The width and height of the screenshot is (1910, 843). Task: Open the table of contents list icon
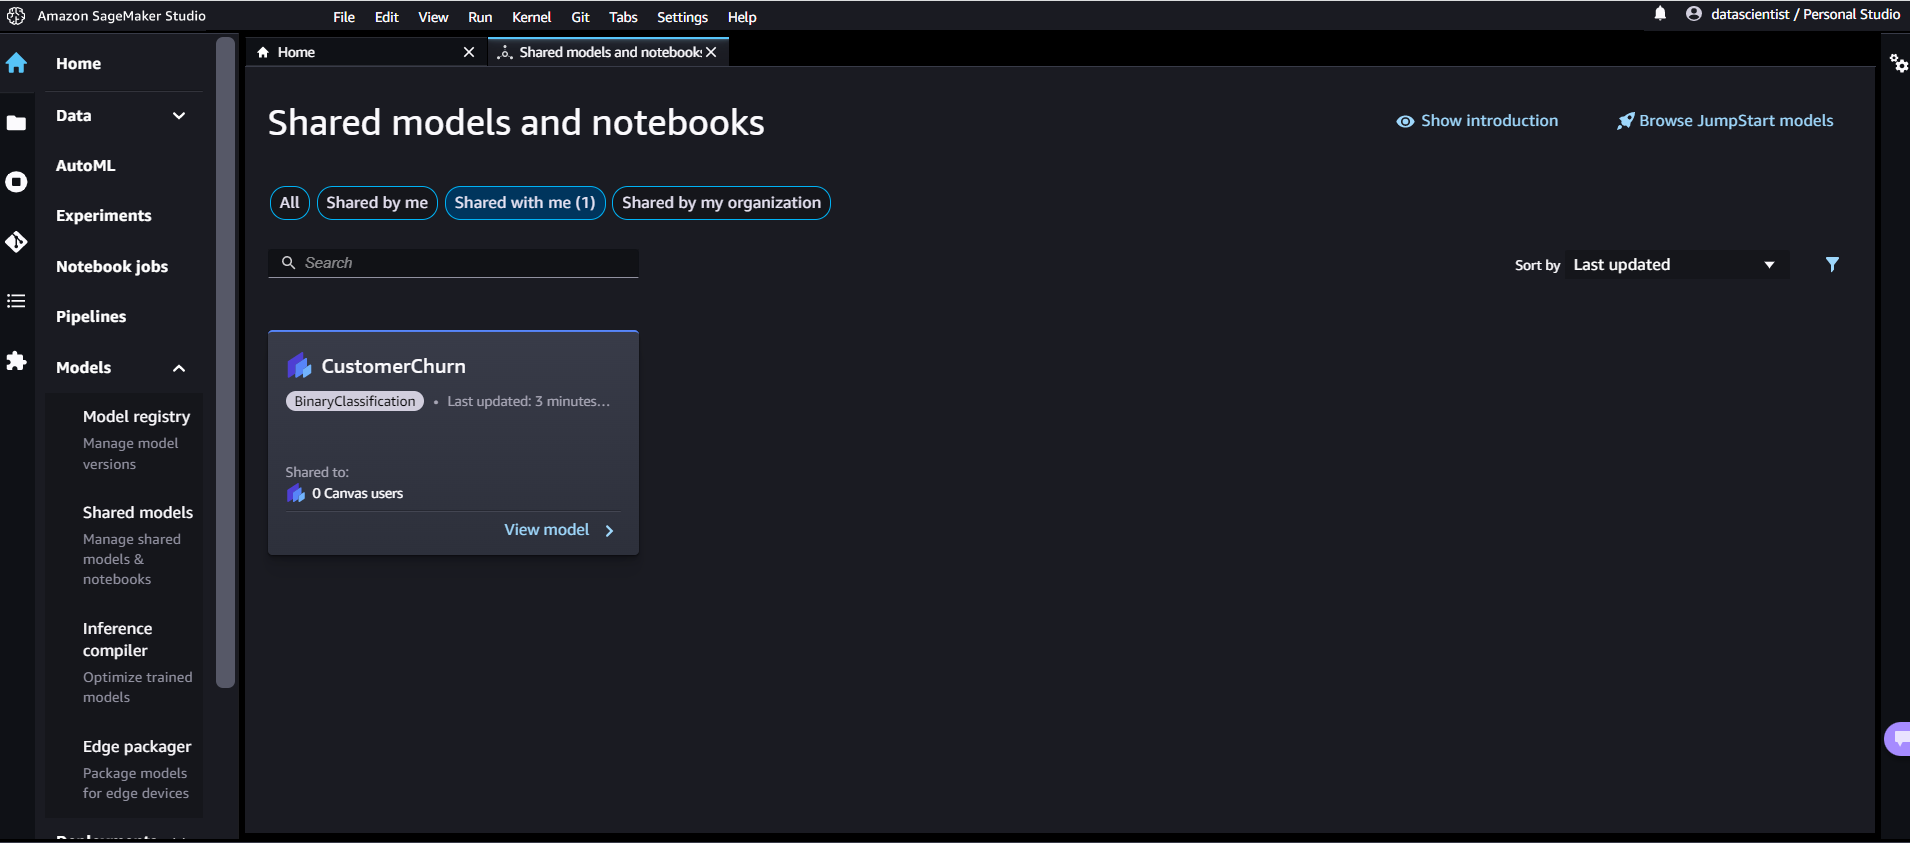tap(16, 301)
